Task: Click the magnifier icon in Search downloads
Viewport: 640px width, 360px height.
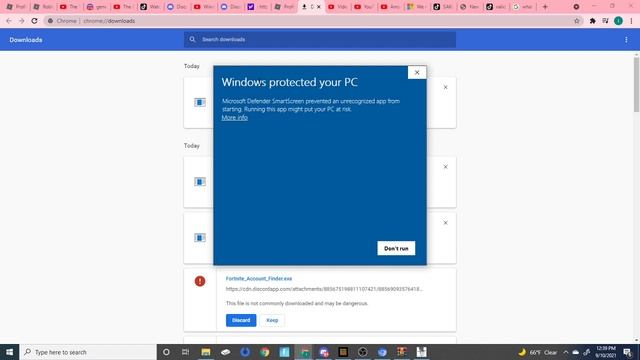Action: click(192, 40)
